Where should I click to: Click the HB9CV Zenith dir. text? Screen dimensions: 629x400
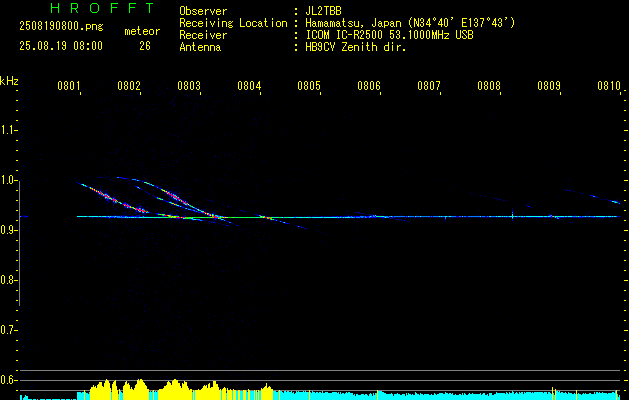click(356, 47)
